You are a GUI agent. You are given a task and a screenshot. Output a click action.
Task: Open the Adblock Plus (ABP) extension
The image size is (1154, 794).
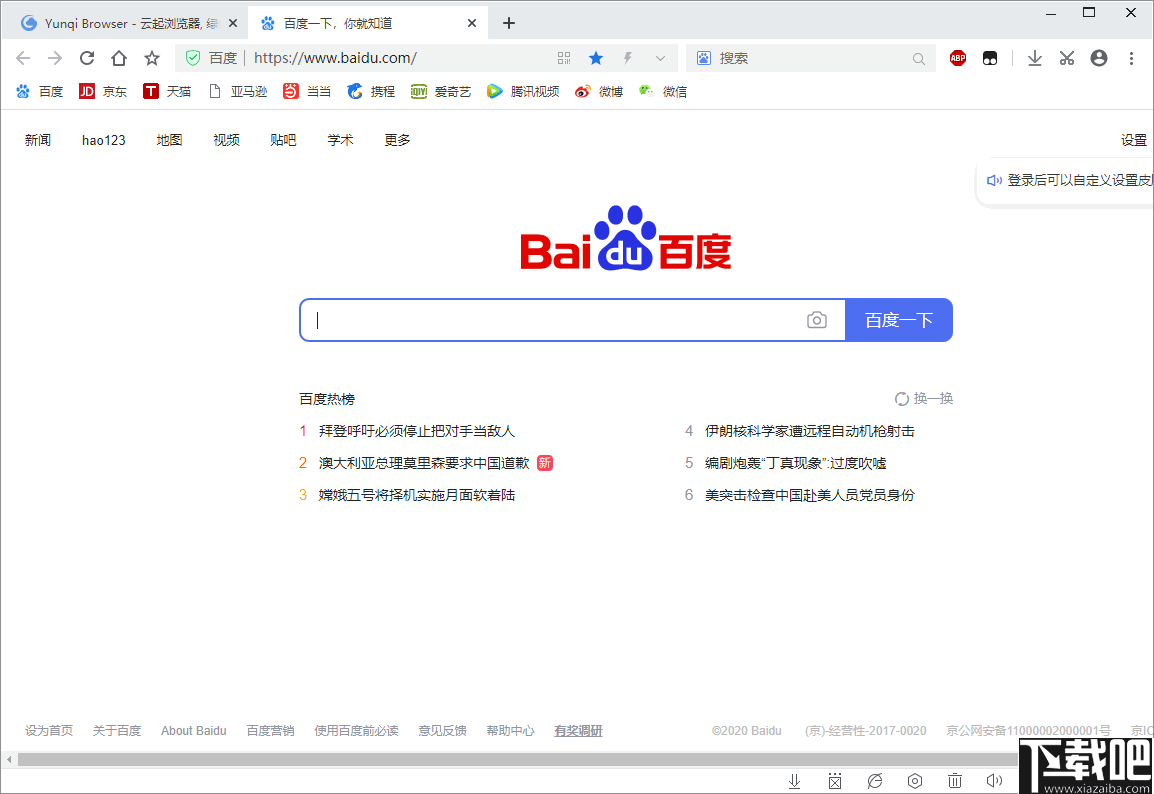pos(957,58)
